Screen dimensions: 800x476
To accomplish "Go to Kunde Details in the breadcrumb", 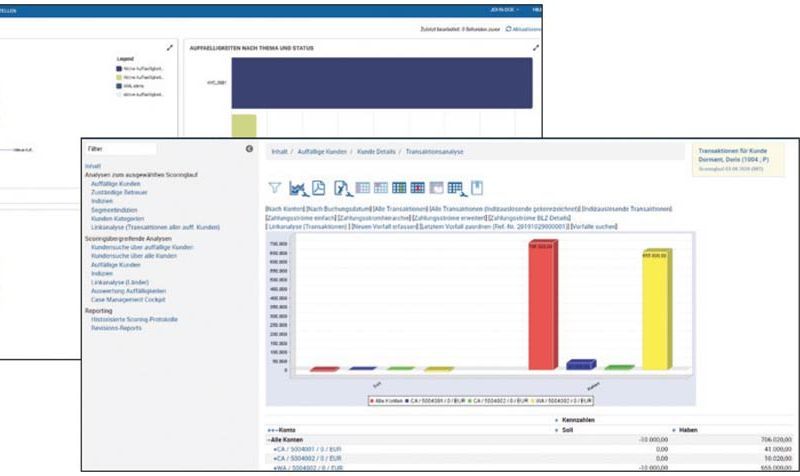I will tap(376, 152).
